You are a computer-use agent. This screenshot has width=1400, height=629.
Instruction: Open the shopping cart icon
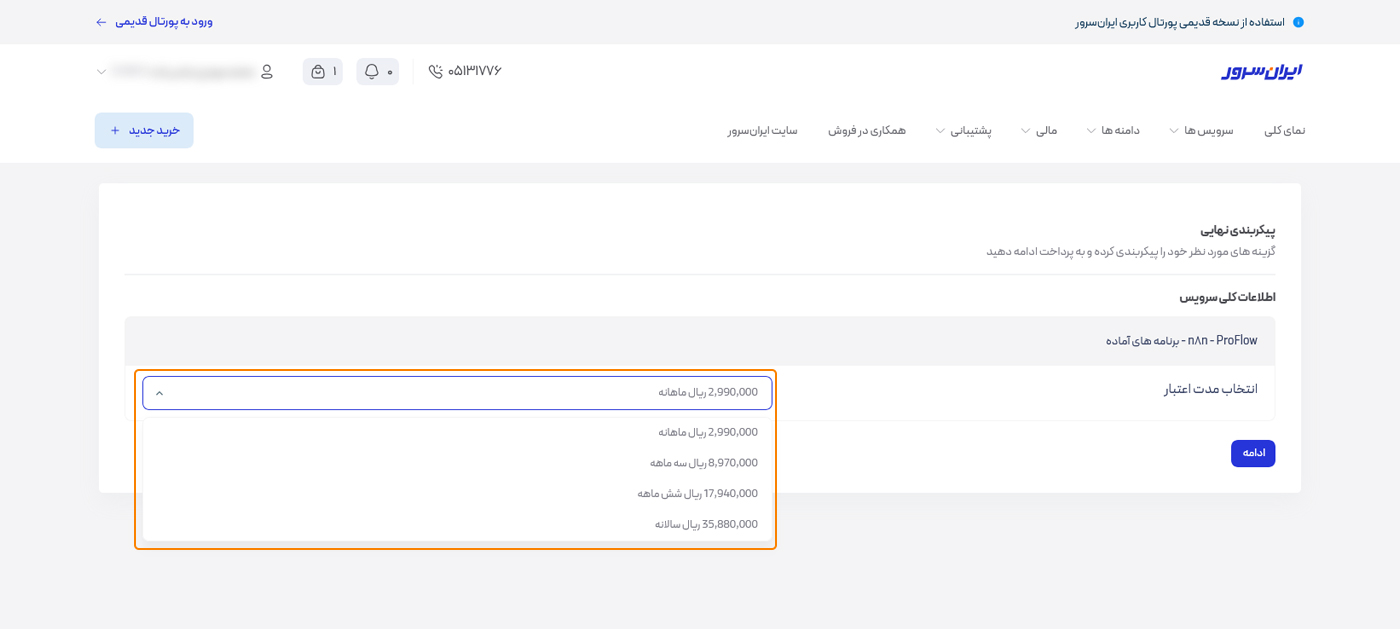[318, 72]
